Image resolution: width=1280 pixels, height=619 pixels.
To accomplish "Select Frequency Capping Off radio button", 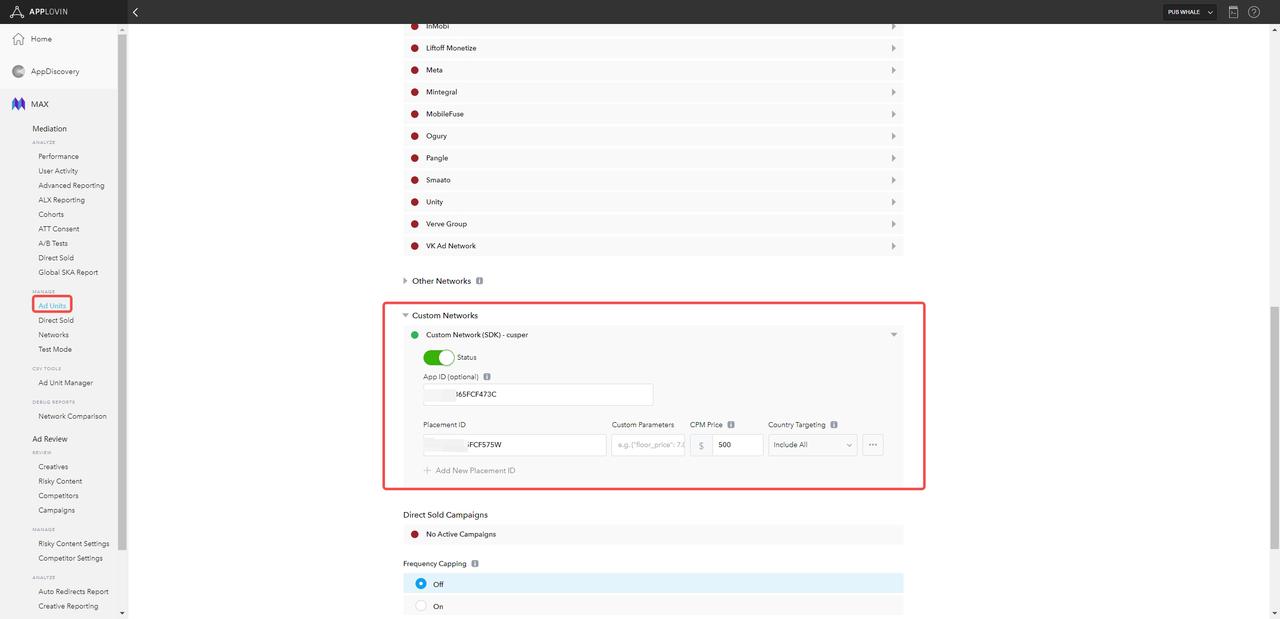I will (x=421, y=584).
